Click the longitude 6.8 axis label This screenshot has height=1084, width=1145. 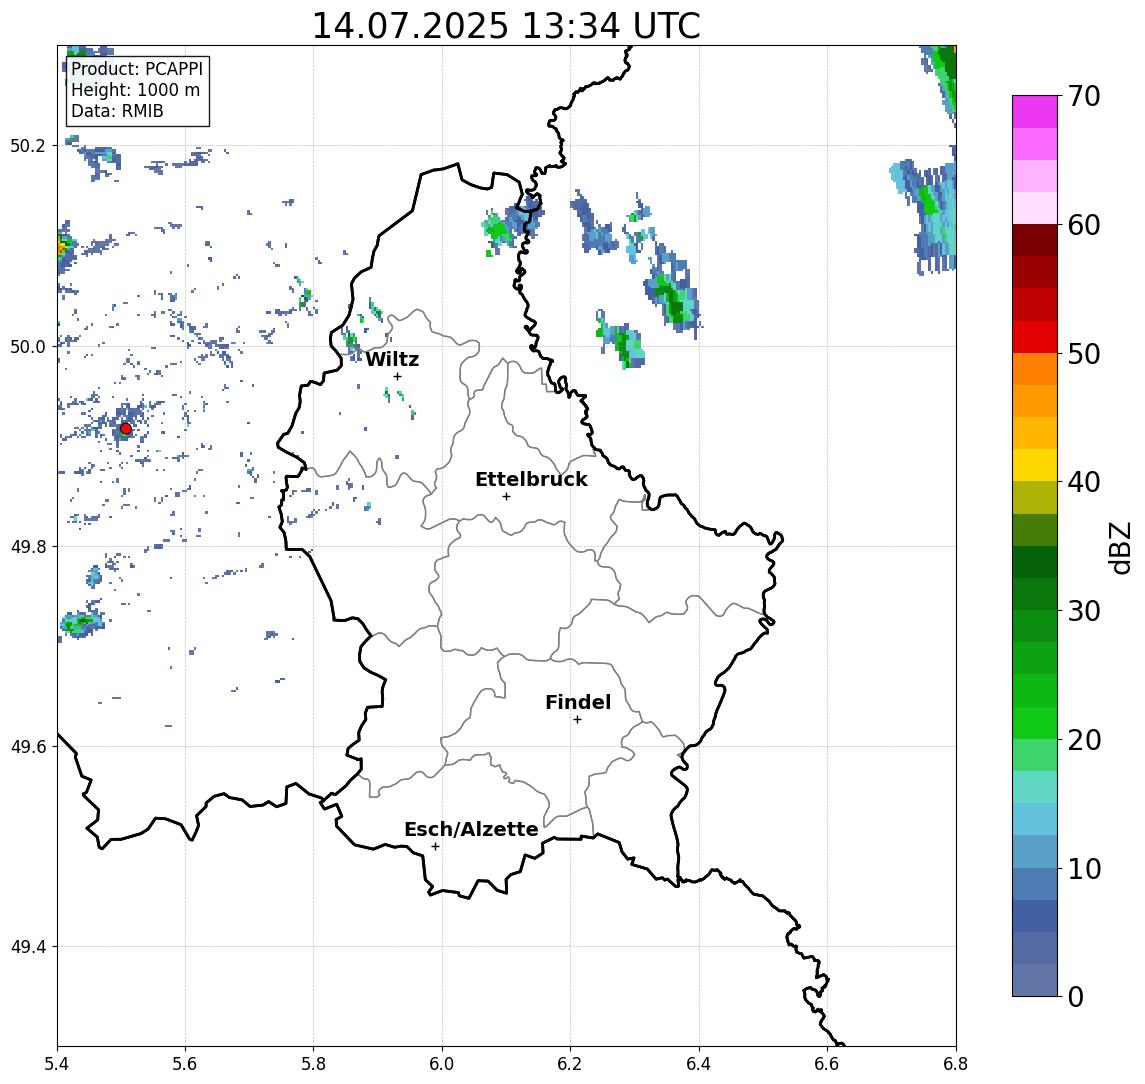[956, 1063]
